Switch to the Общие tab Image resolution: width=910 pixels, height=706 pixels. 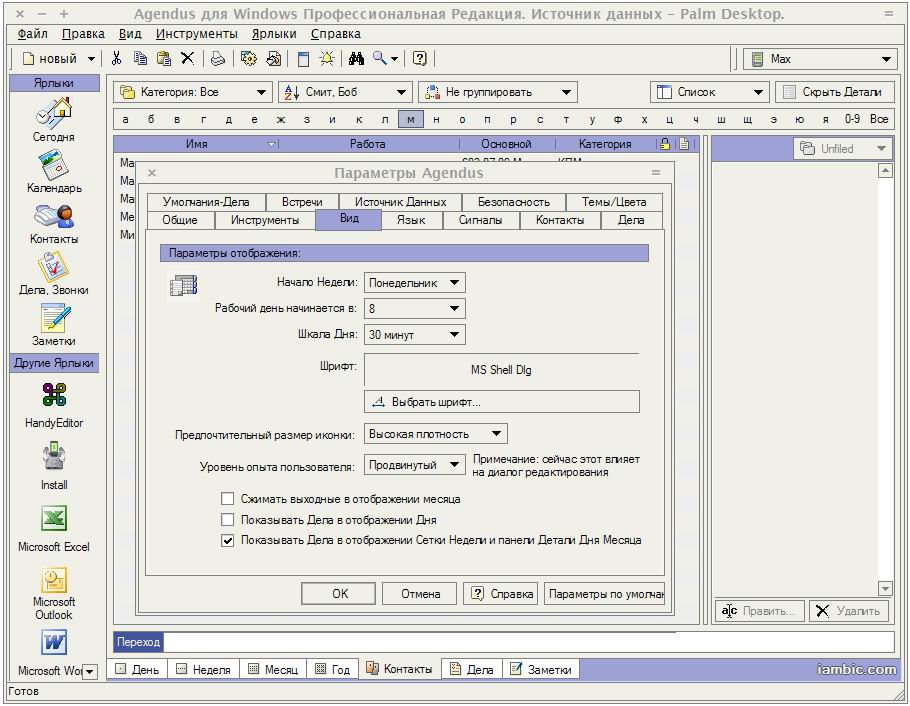click(180, 220)
